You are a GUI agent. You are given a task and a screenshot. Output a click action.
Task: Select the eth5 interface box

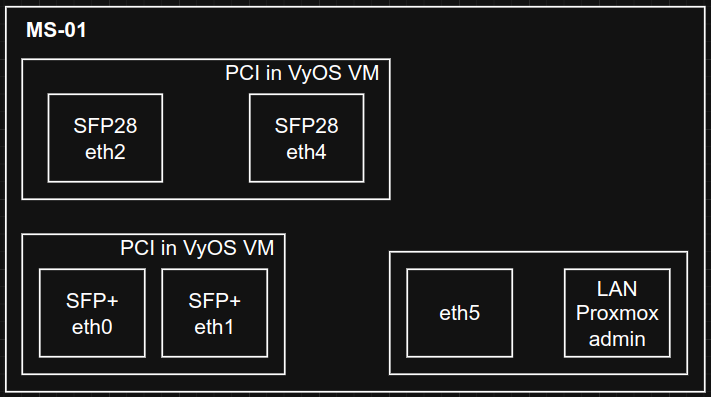[x=459, y=313]
